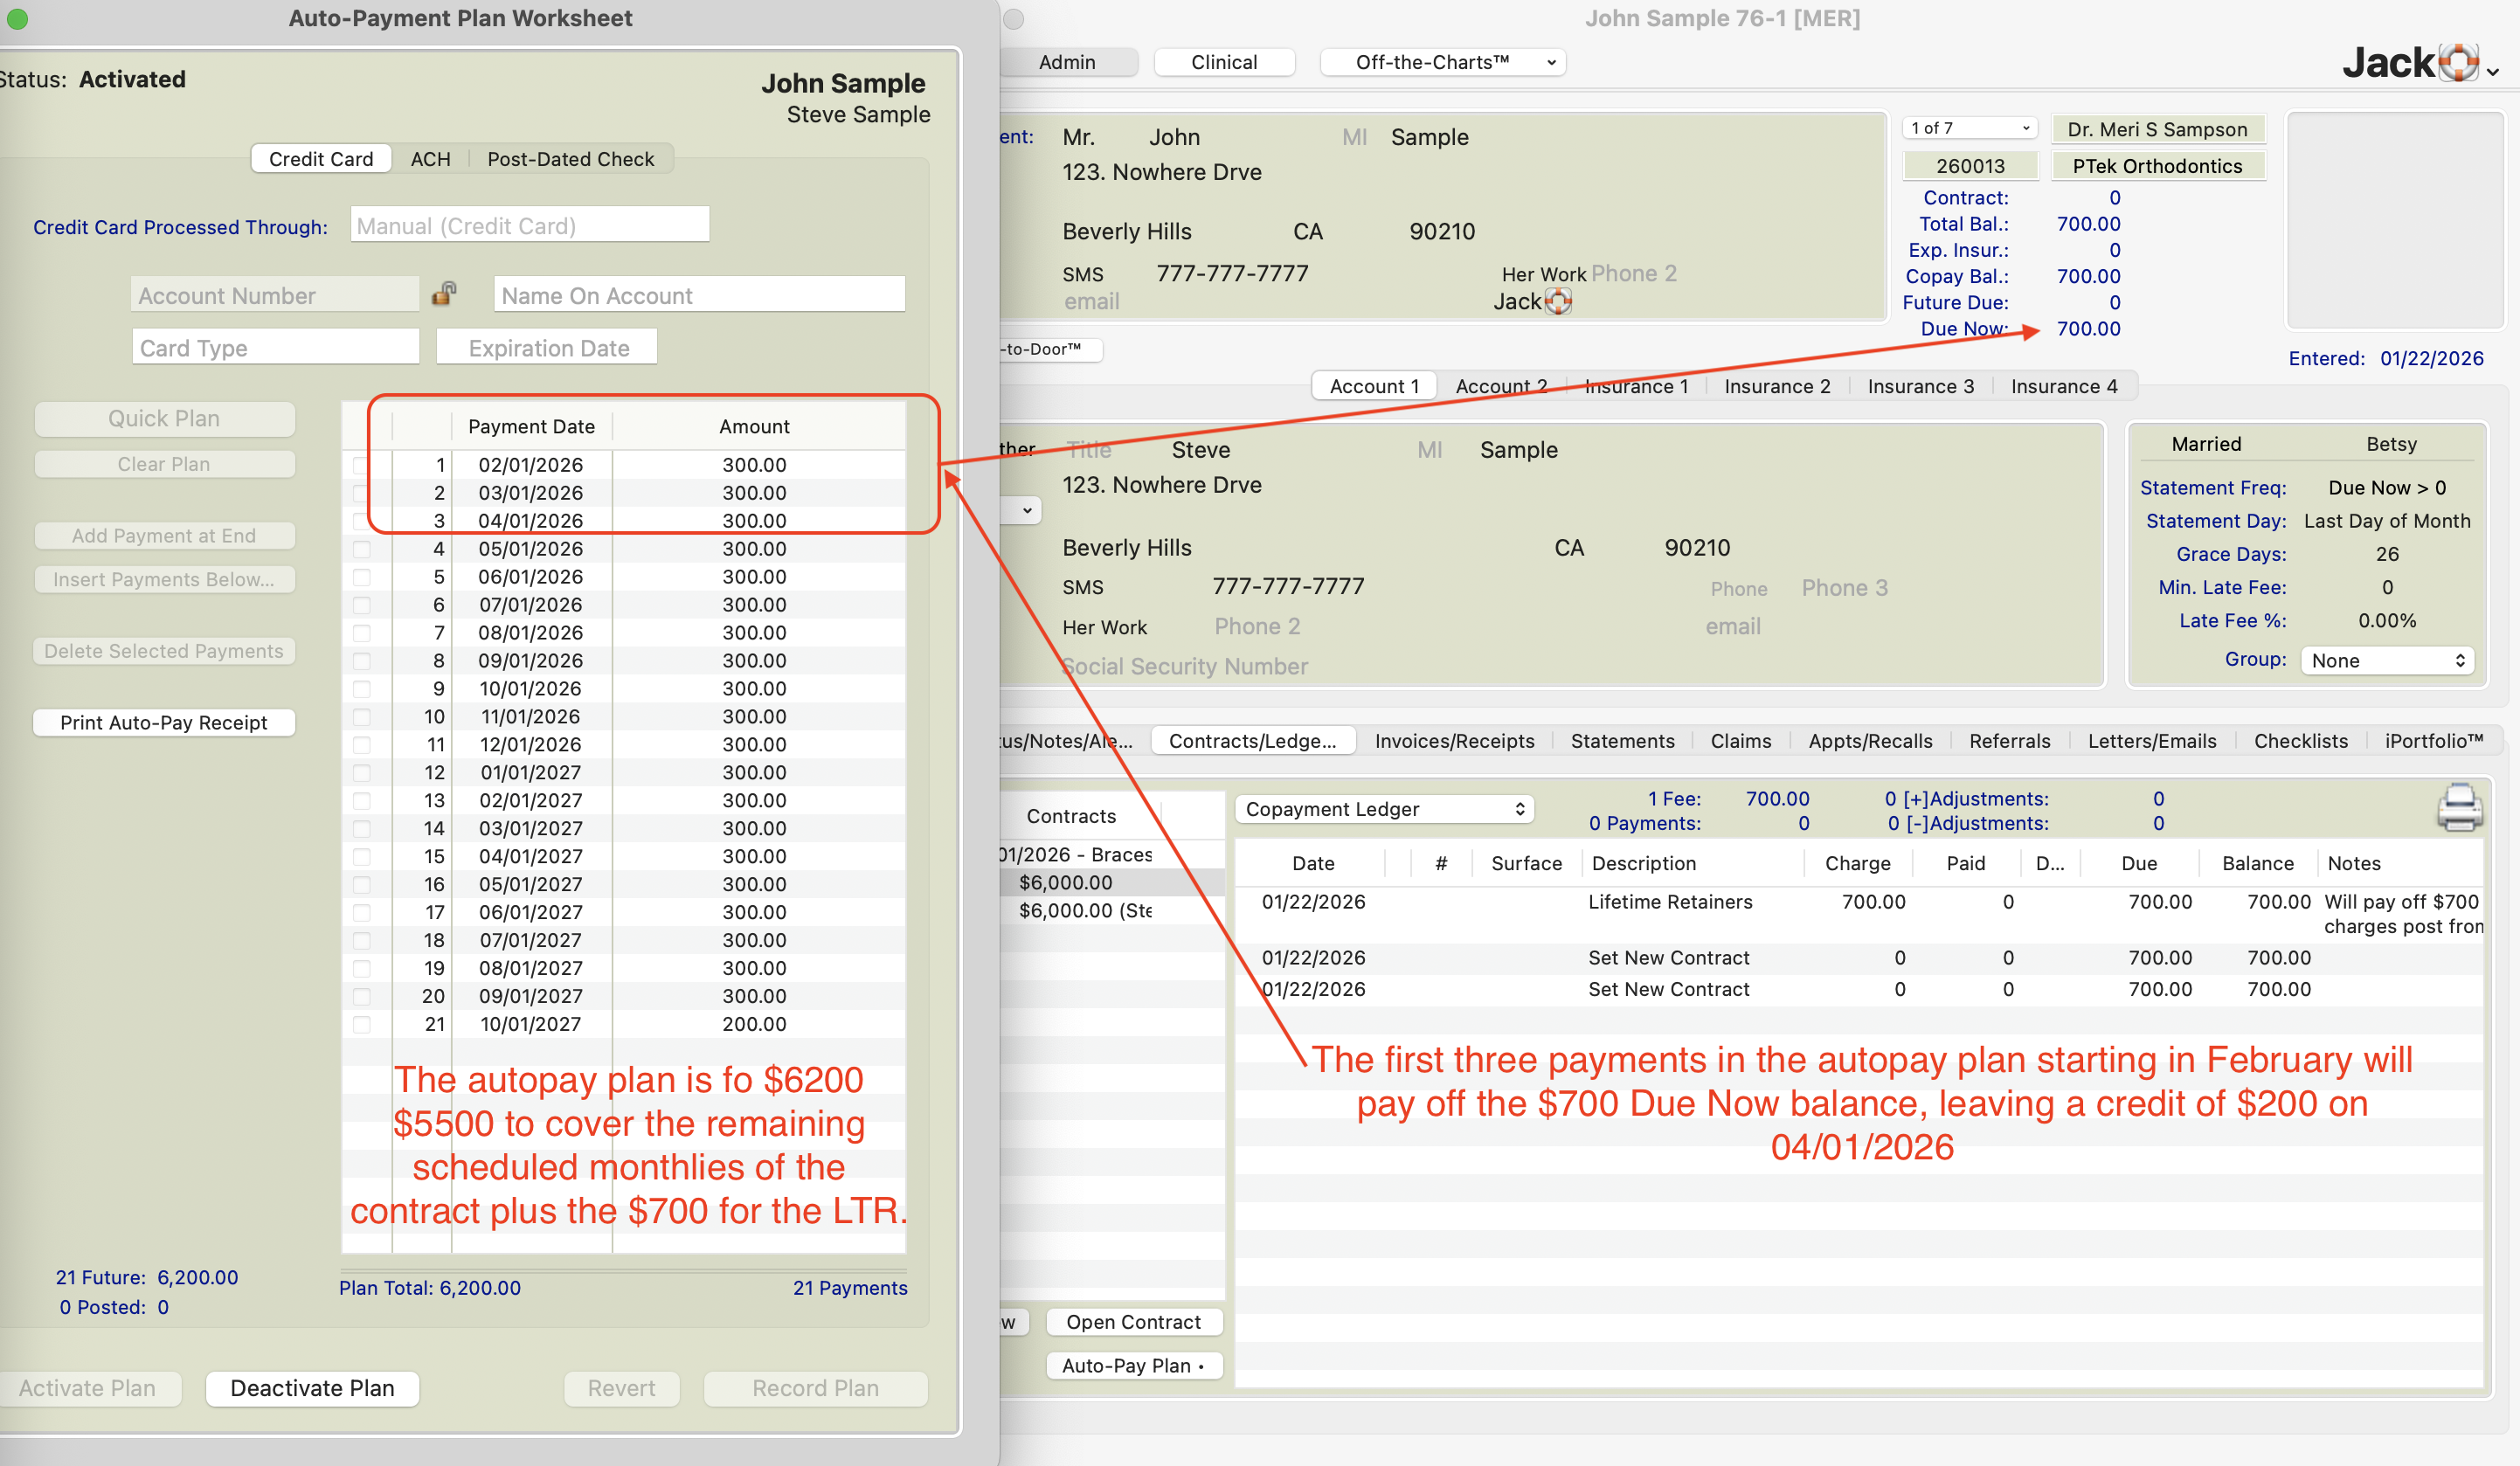Open the '1 of 7' record selector

click(x=1968, y=128)
